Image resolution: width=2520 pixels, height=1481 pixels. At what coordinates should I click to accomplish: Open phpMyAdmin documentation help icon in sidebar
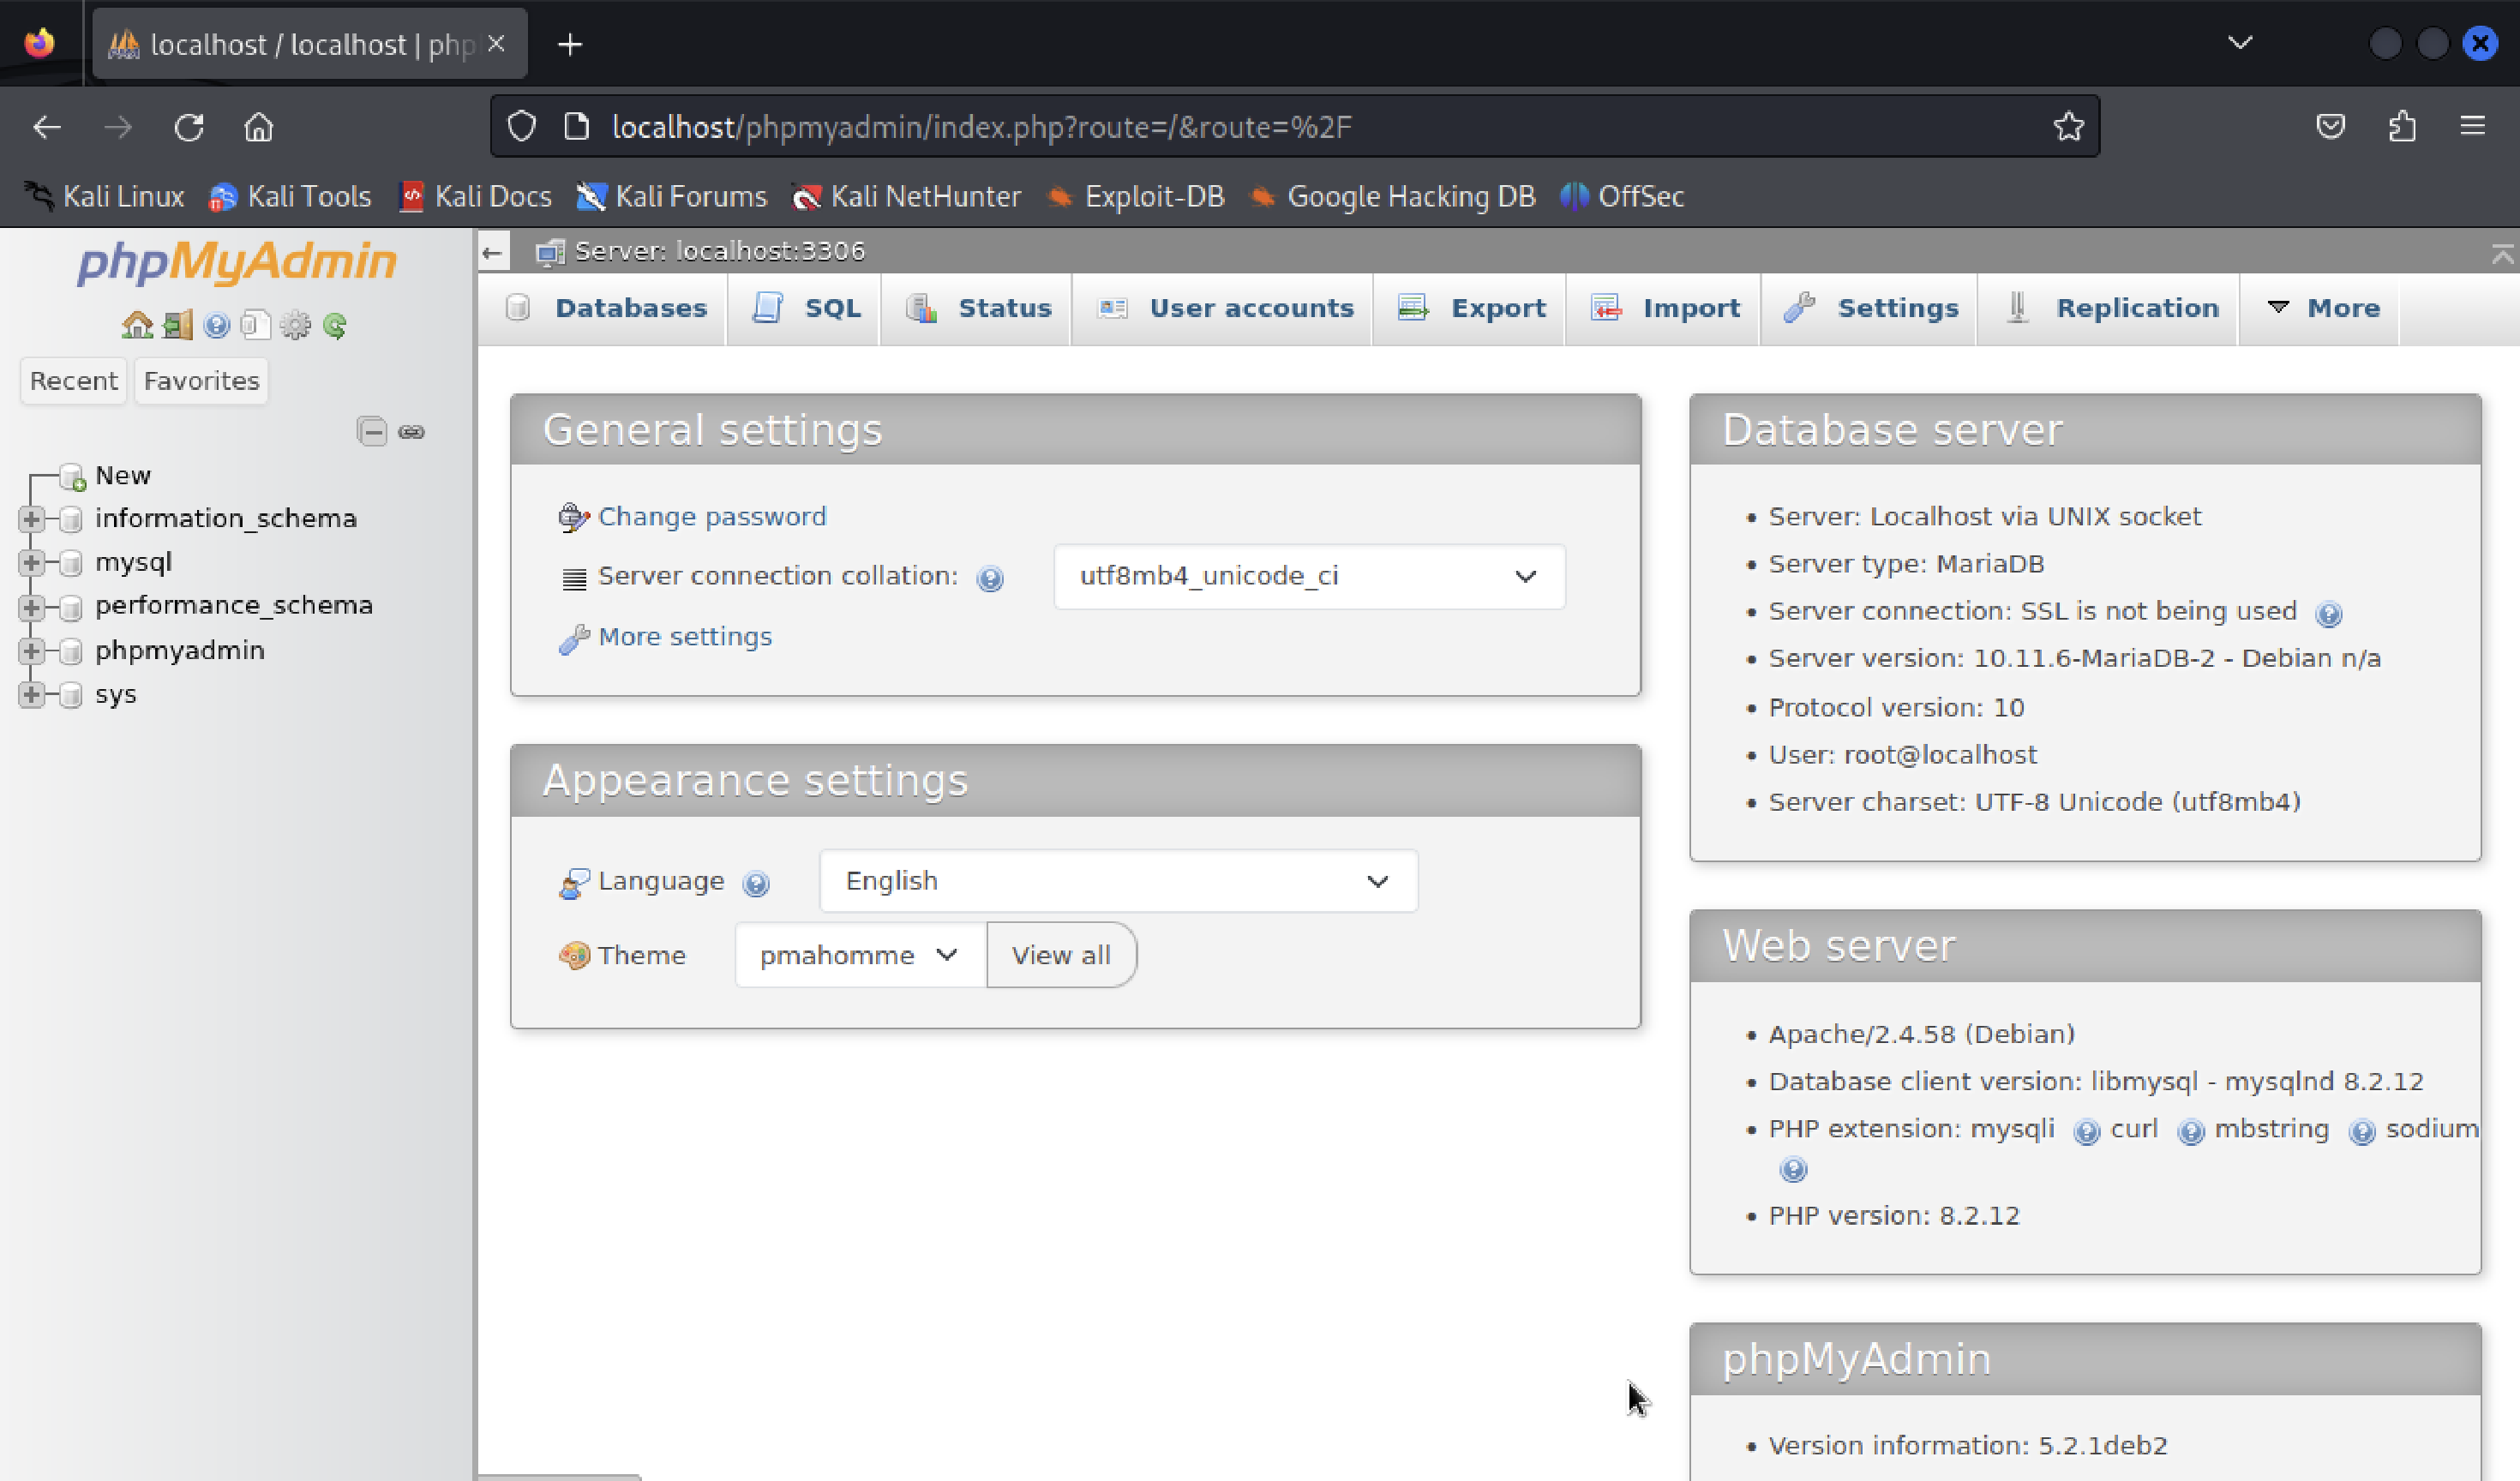[x=216, y=325]
